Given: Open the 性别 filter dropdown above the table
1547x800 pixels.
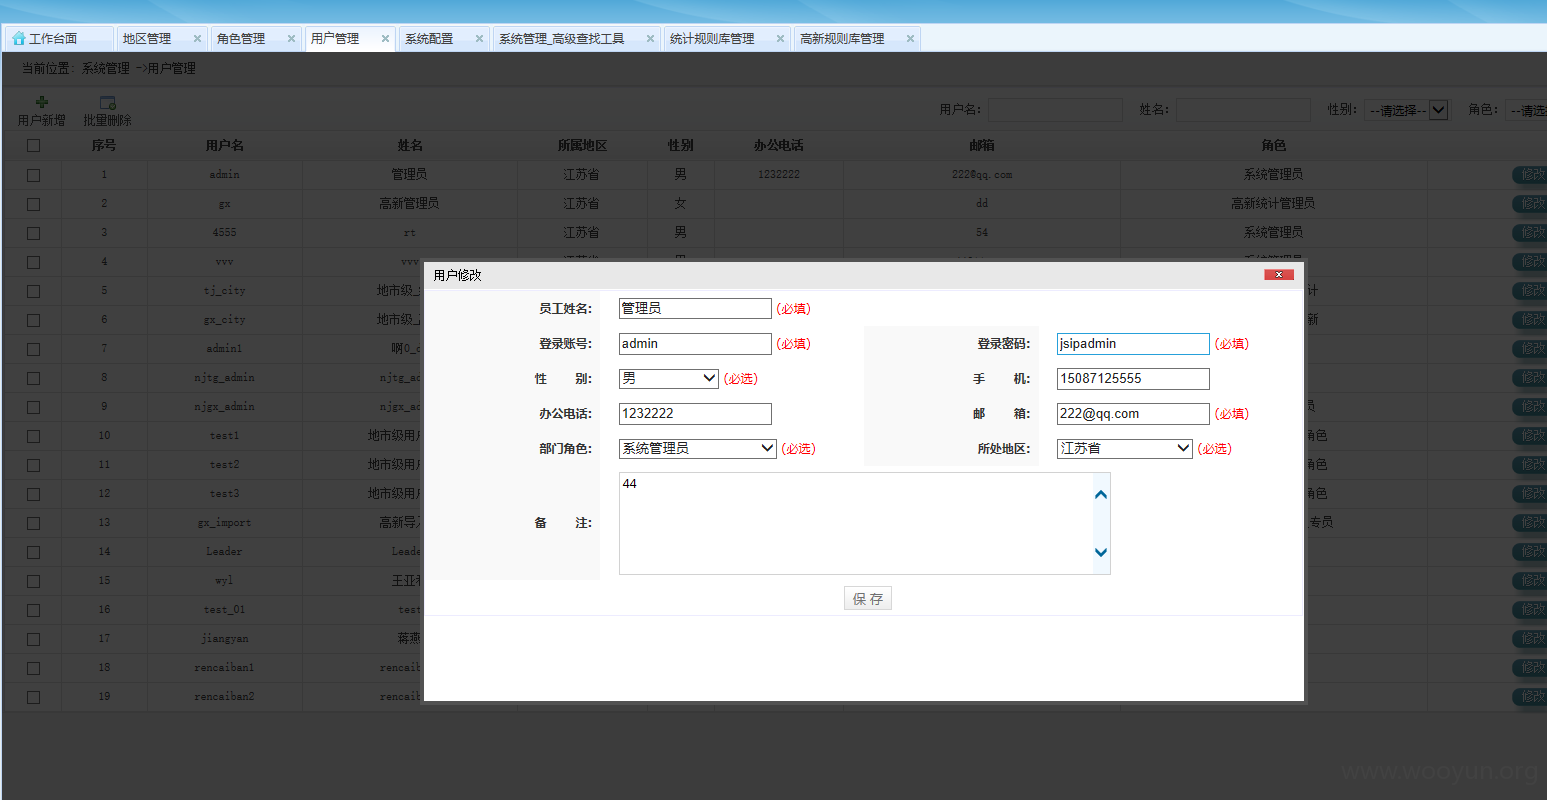Looking at the screenshot, I should pos(1406,110).
